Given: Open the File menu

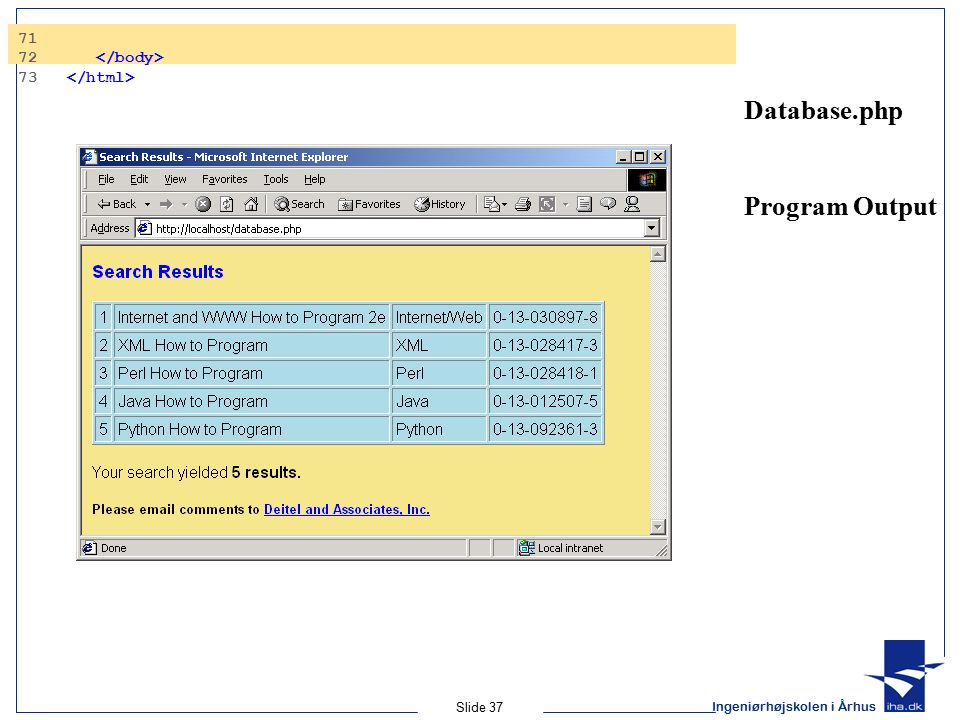Looking at the screenshot, I should pos(106,179).
